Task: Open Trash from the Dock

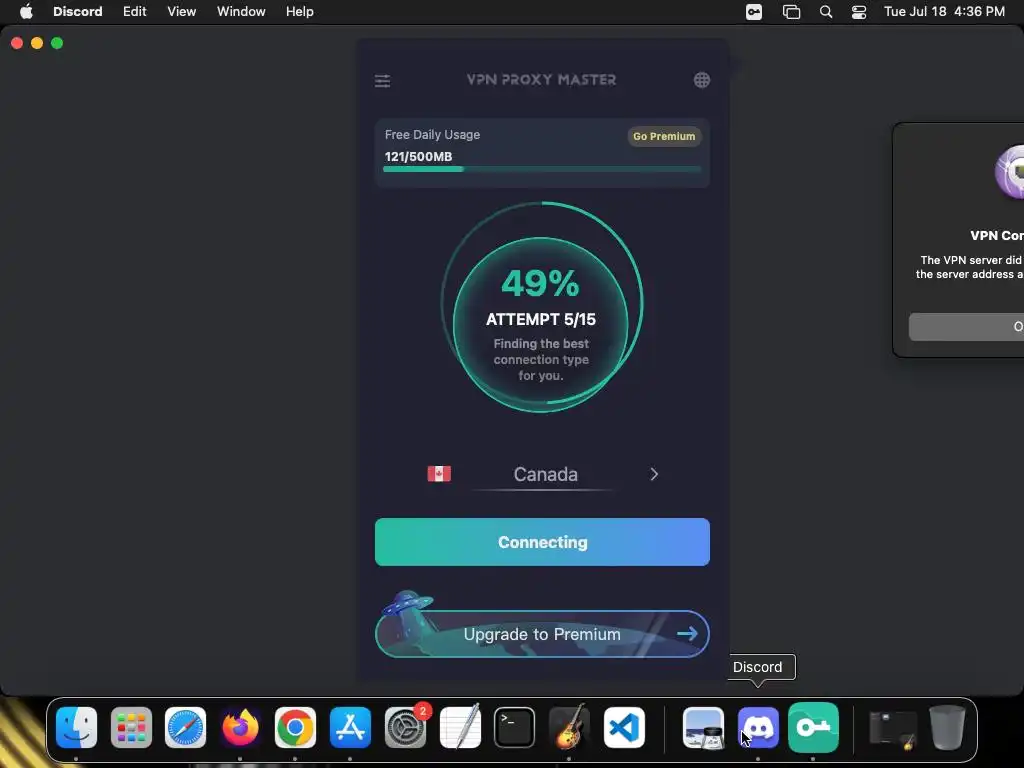Action: pyautogui.click(x=947, y=727)
